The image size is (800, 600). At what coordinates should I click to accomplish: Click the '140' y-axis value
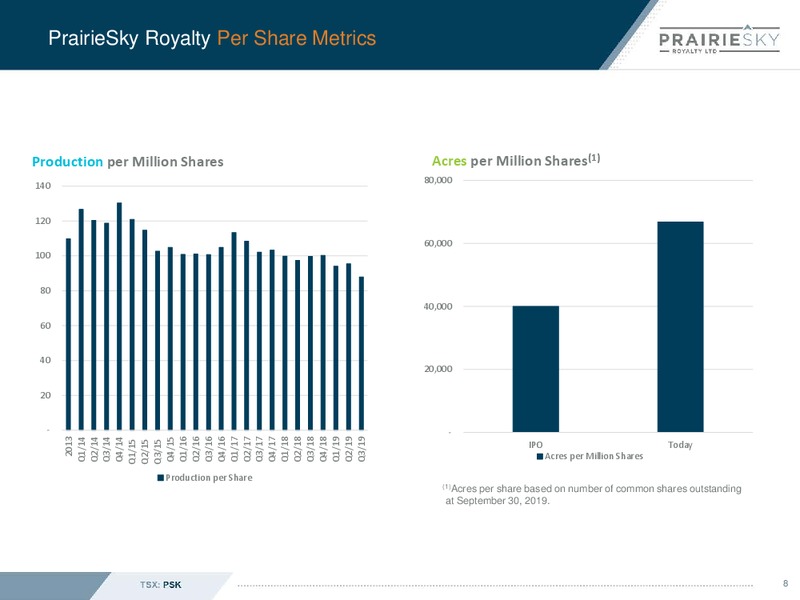(43, 186)
